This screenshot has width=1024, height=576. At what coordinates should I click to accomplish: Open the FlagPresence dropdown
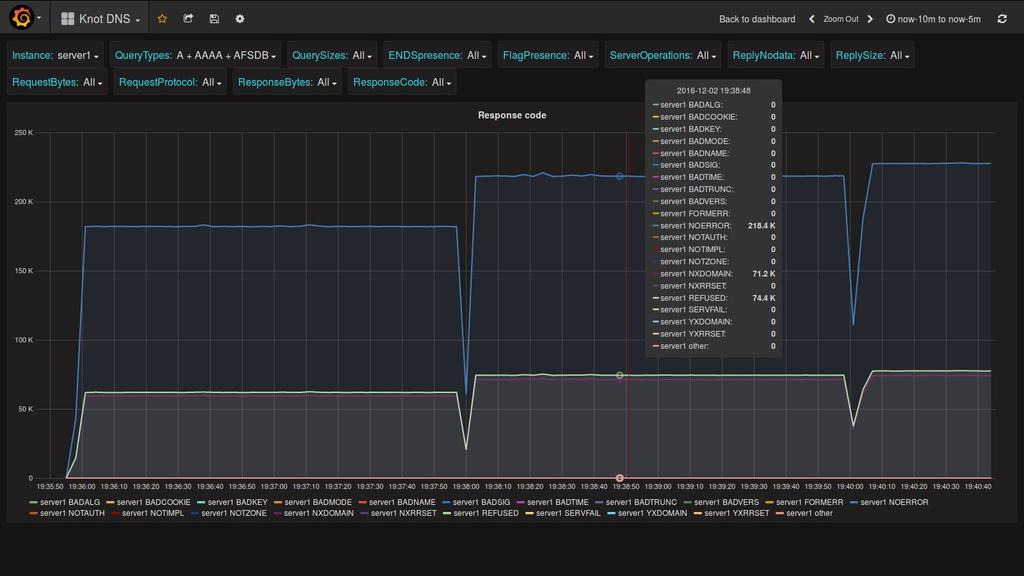(x=583, y=56)
